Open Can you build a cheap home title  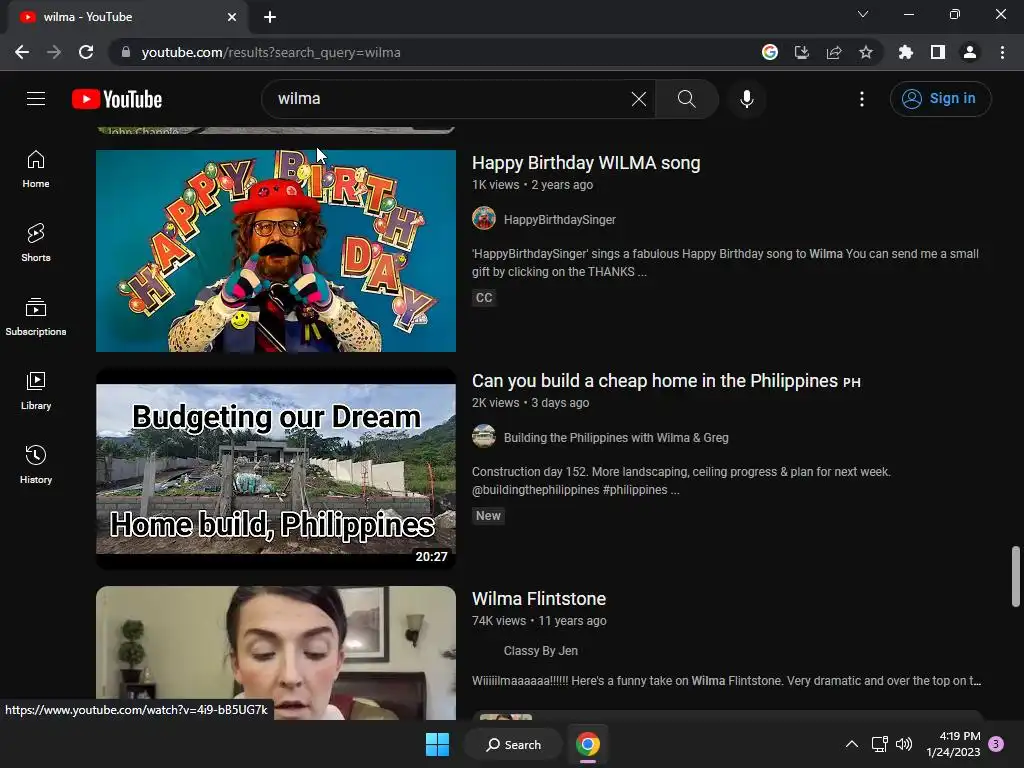[x=666, y=381]
